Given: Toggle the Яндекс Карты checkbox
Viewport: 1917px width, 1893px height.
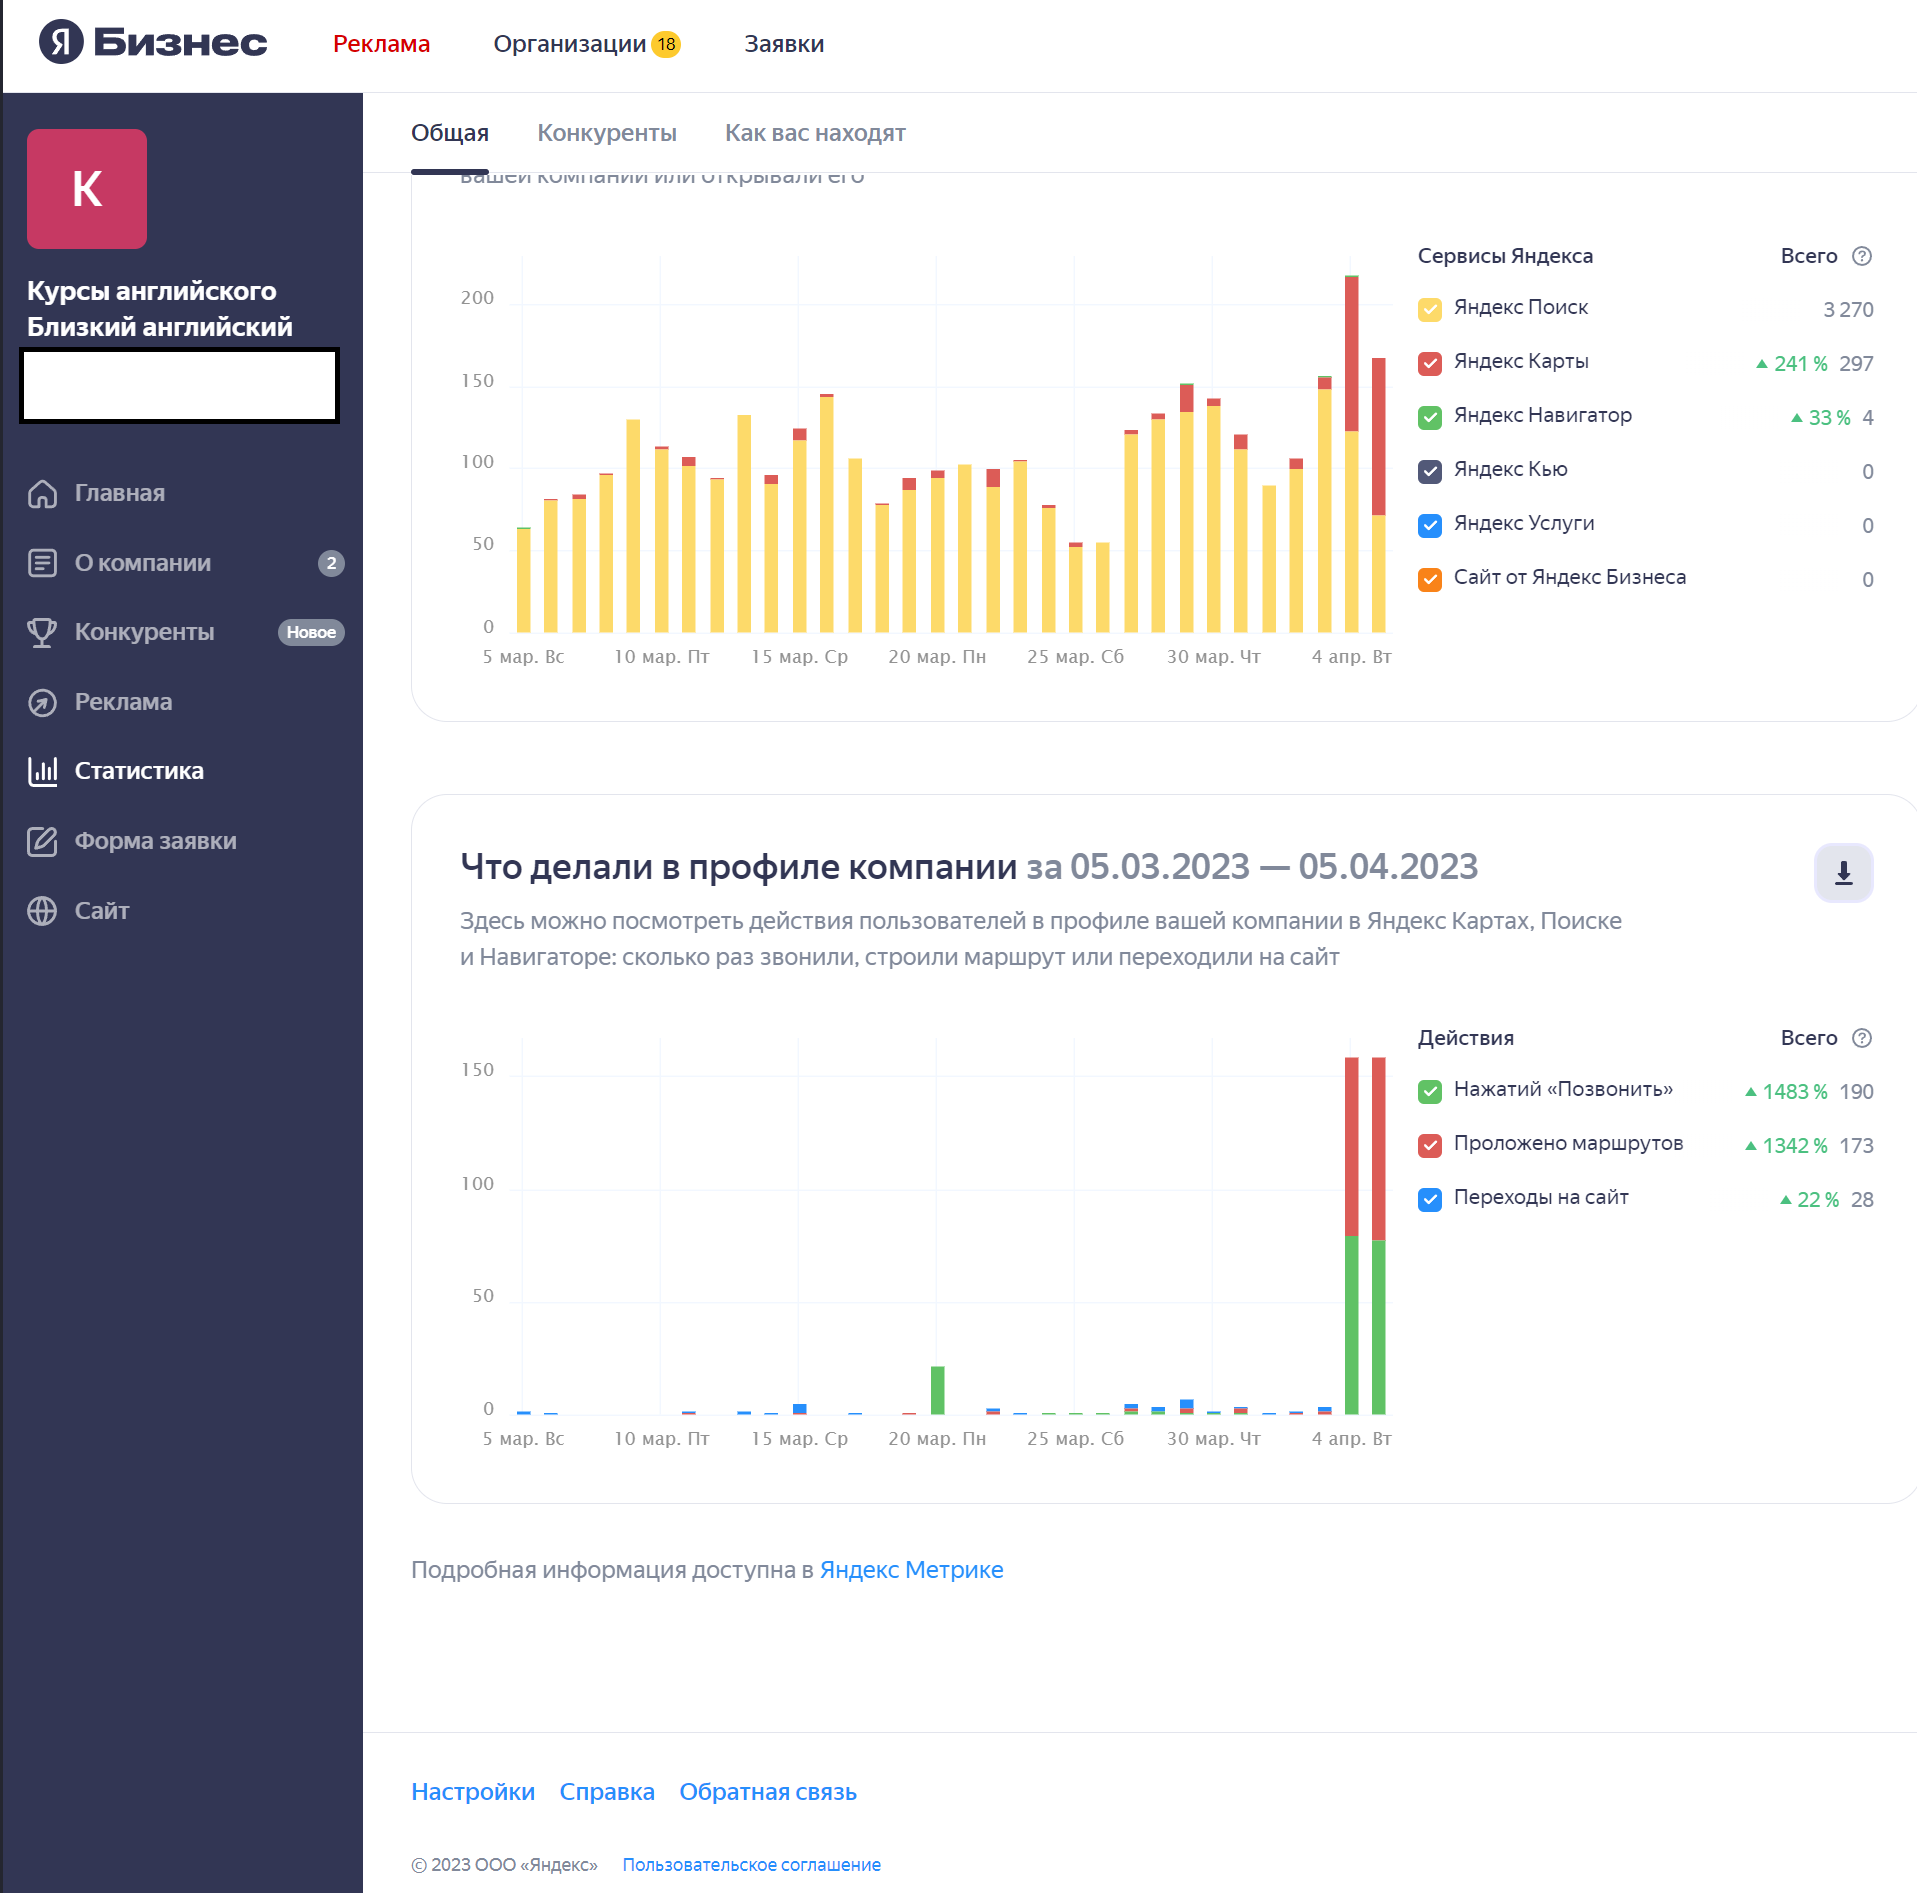Looking at the screenshot, I should click(1429, 363).
